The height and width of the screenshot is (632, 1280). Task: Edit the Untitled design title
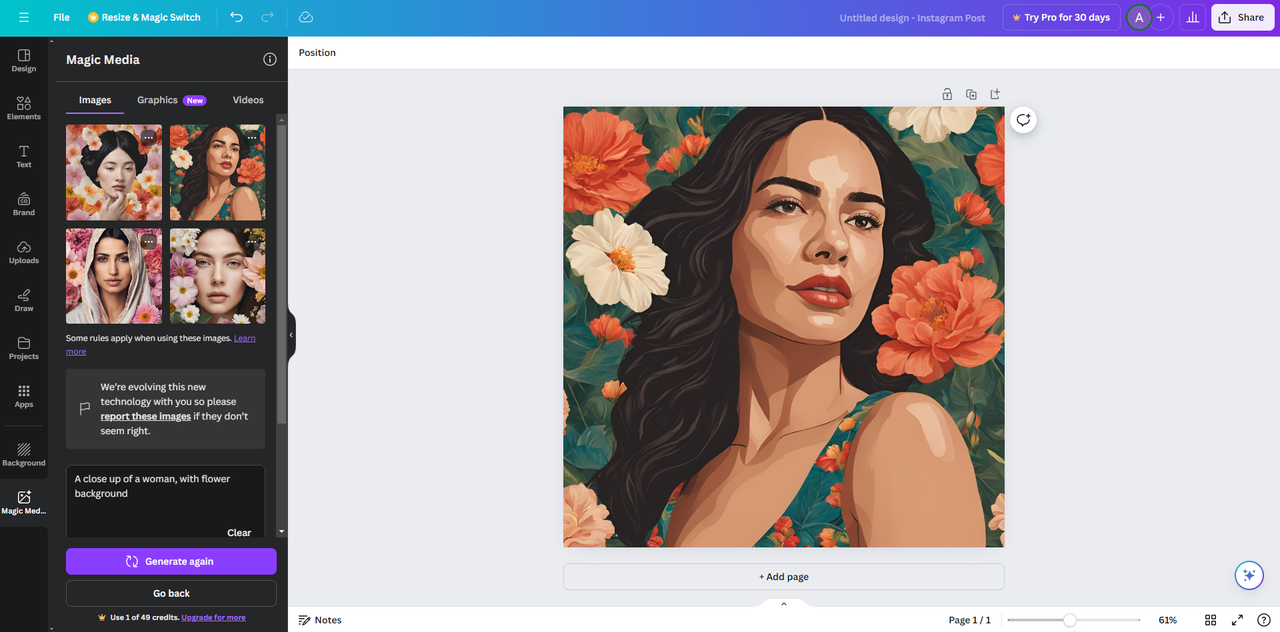tap(912, 18)
